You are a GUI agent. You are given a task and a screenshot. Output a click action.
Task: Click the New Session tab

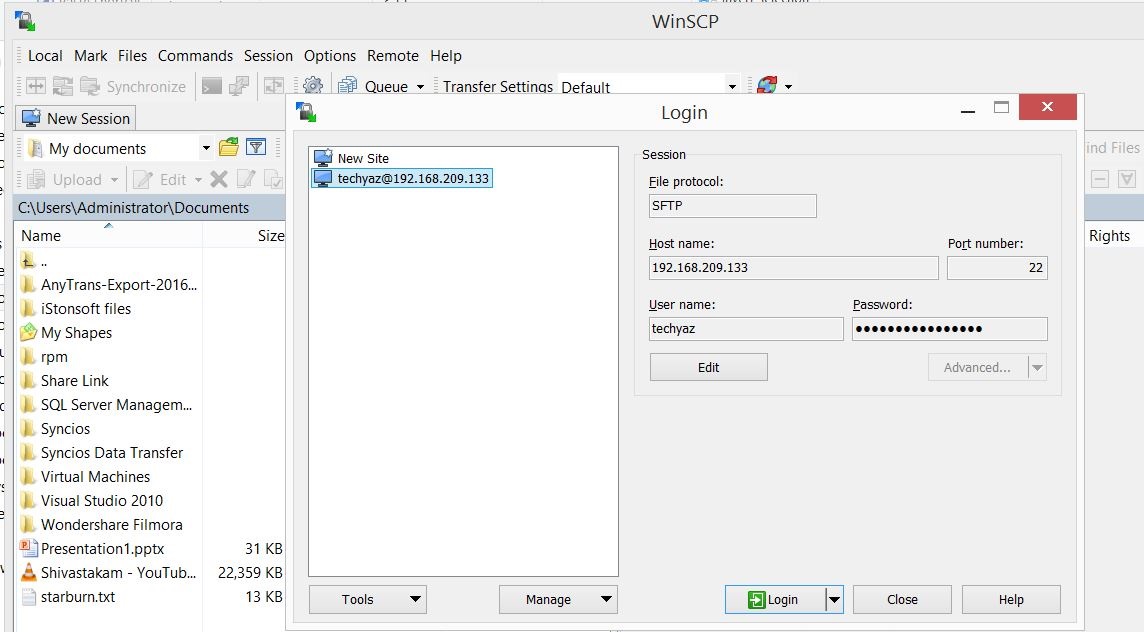(x=76, y=118)
